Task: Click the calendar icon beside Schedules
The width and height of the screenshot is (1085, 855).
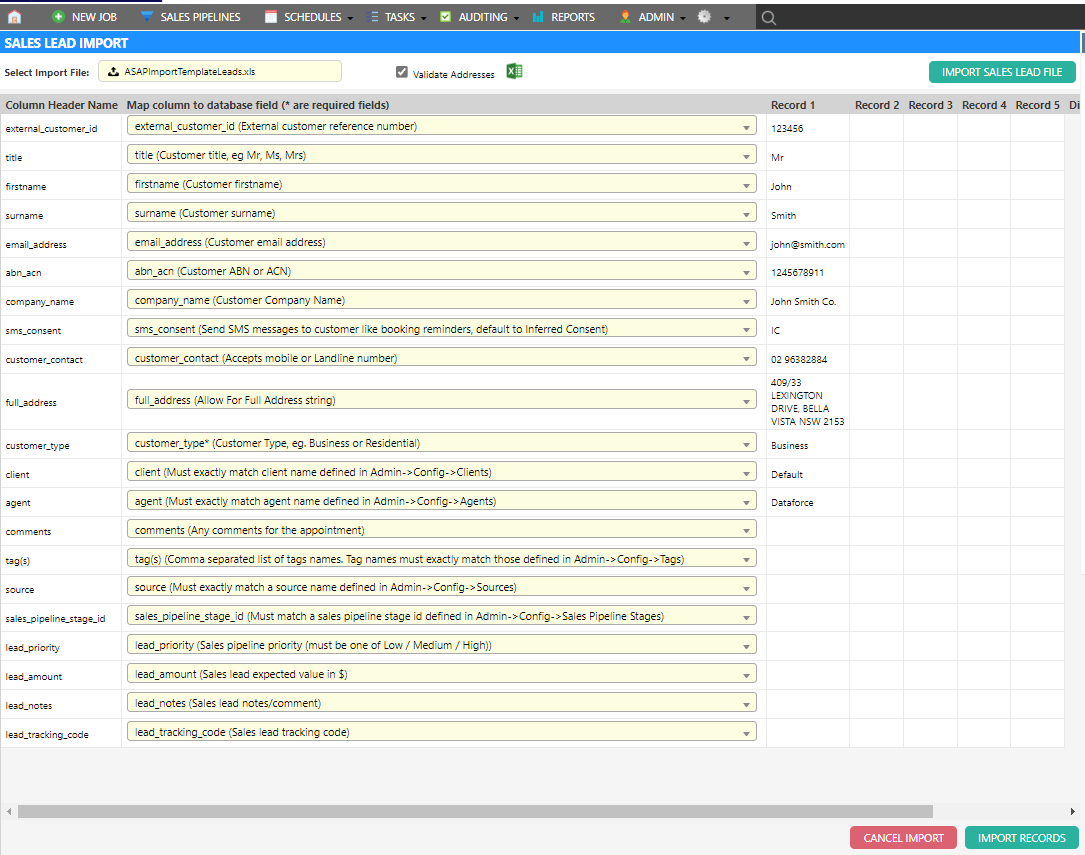Action: click(271, 17)
